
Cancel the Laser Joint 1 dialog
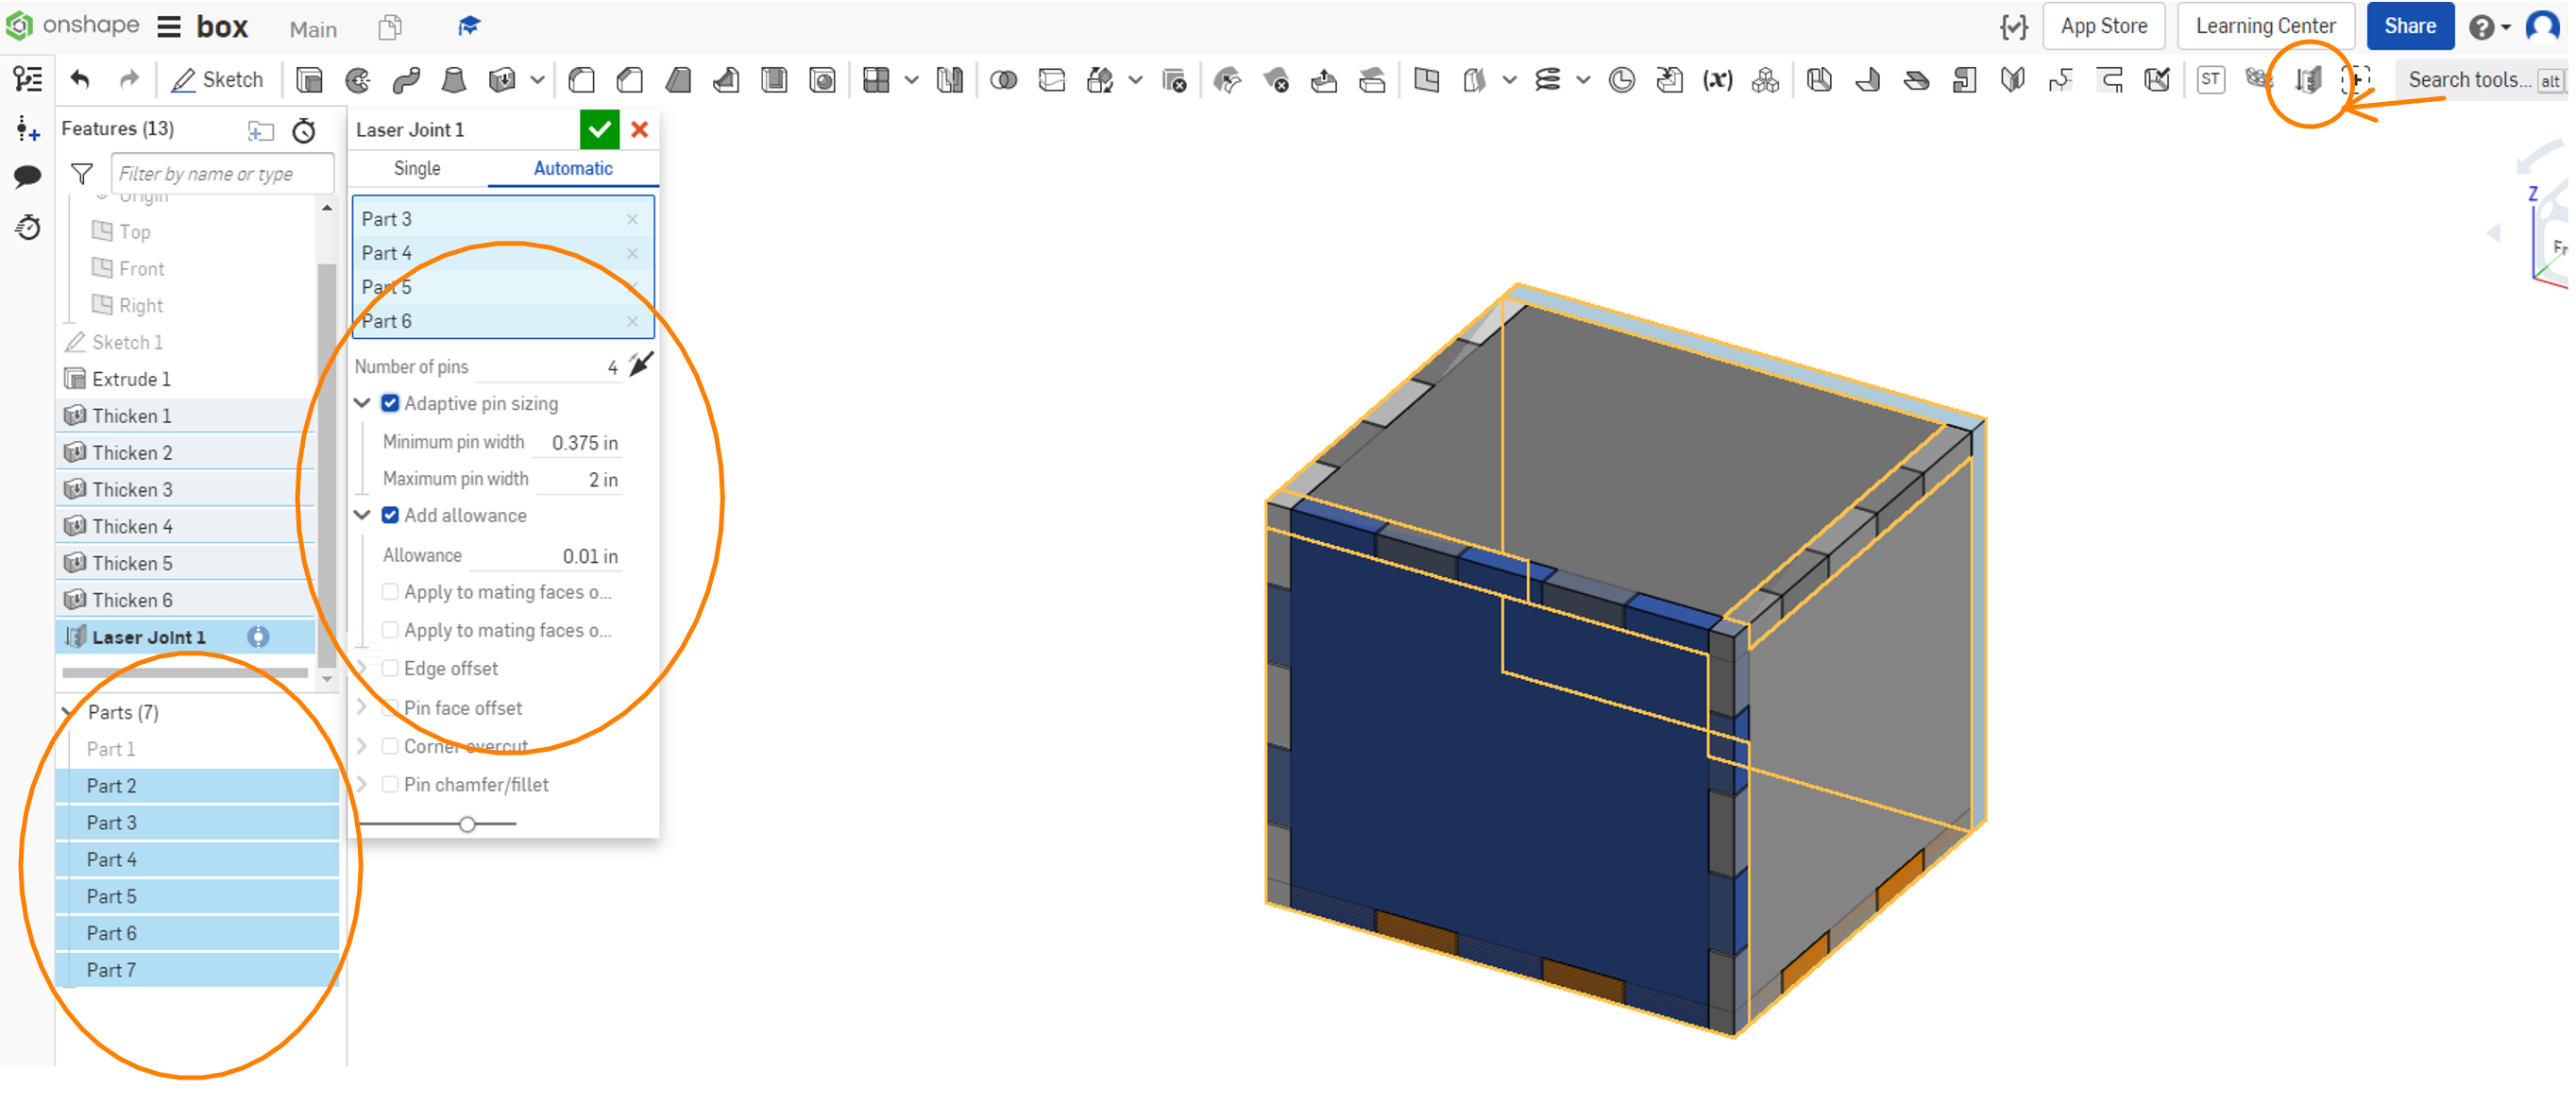tap(640, 130)
